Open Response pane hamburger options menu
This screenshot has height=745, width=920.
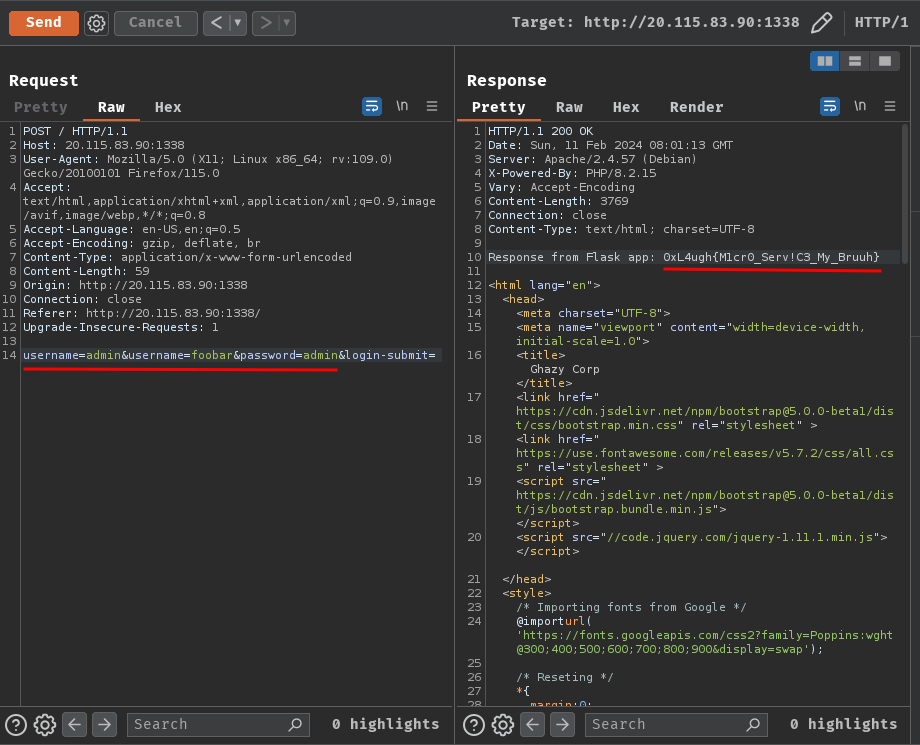pos(890,106)
